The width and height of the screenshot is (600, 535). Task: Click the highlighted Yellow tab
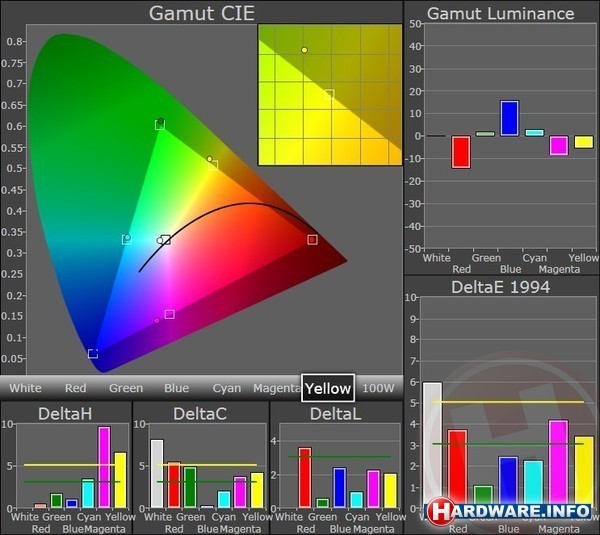tap(328, 388)
